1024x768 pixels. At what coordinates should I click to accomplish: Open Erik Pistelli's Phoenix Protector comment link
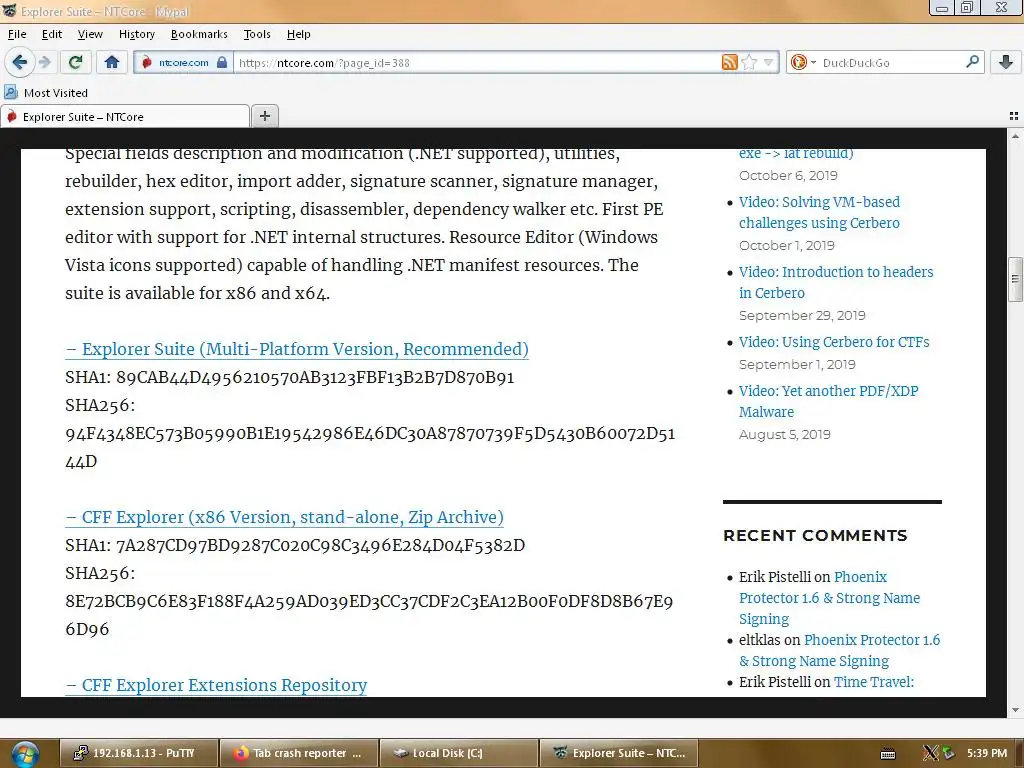point(829,598)
